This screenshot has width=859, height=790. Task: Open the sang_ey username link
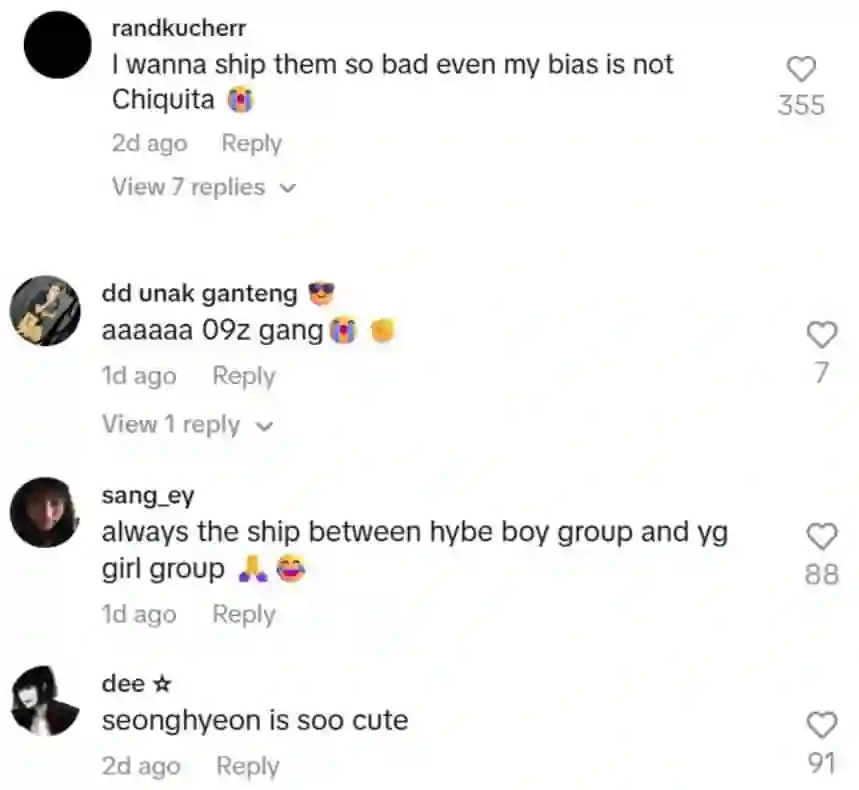[148, 495]
